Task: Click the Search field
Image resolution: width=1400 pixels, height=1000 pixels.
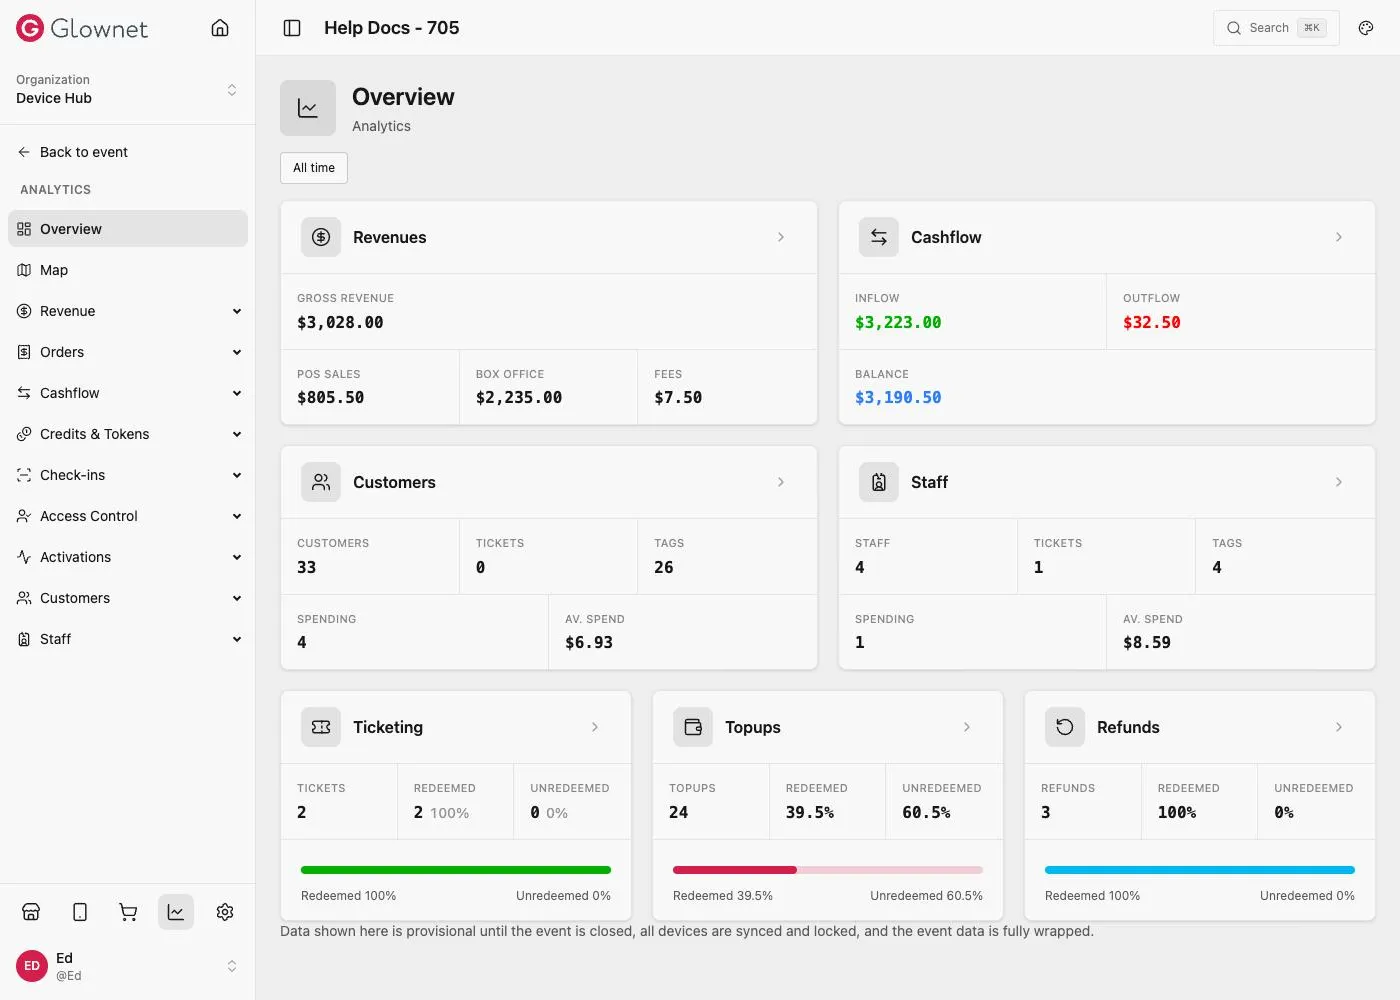Action: pos(1276,28)
